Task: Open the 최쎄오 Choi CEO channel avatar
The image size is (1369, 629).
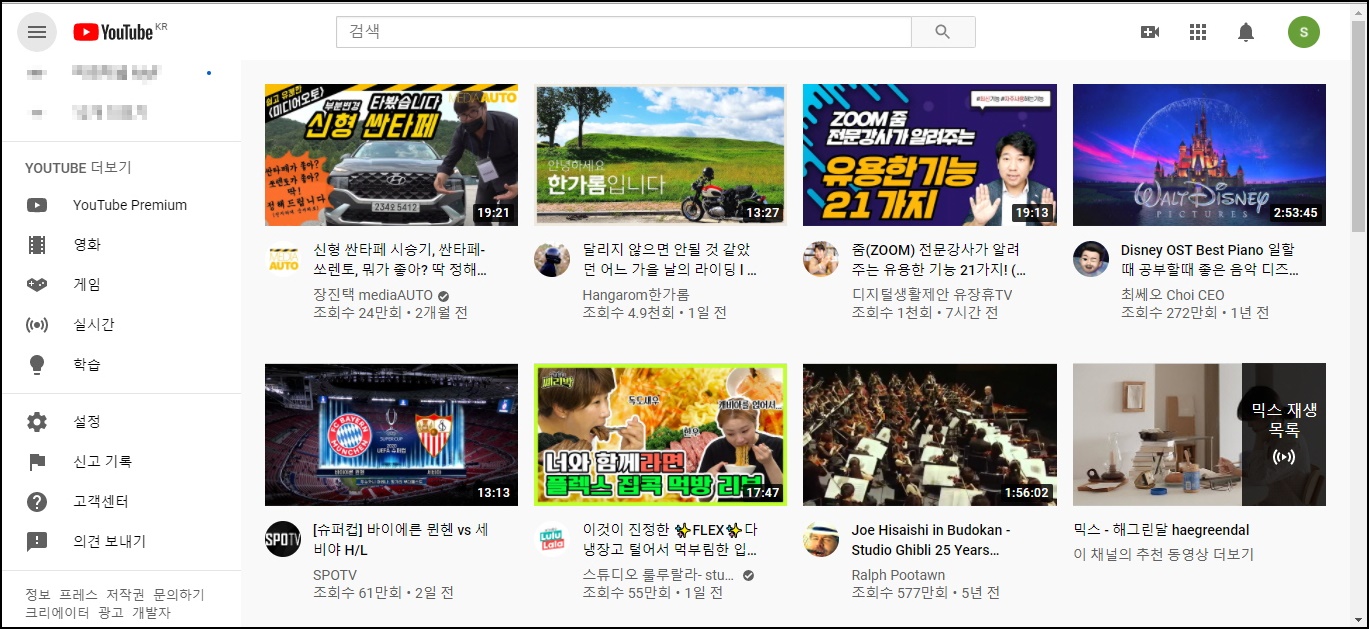Action: click(x=1091, y=259)
